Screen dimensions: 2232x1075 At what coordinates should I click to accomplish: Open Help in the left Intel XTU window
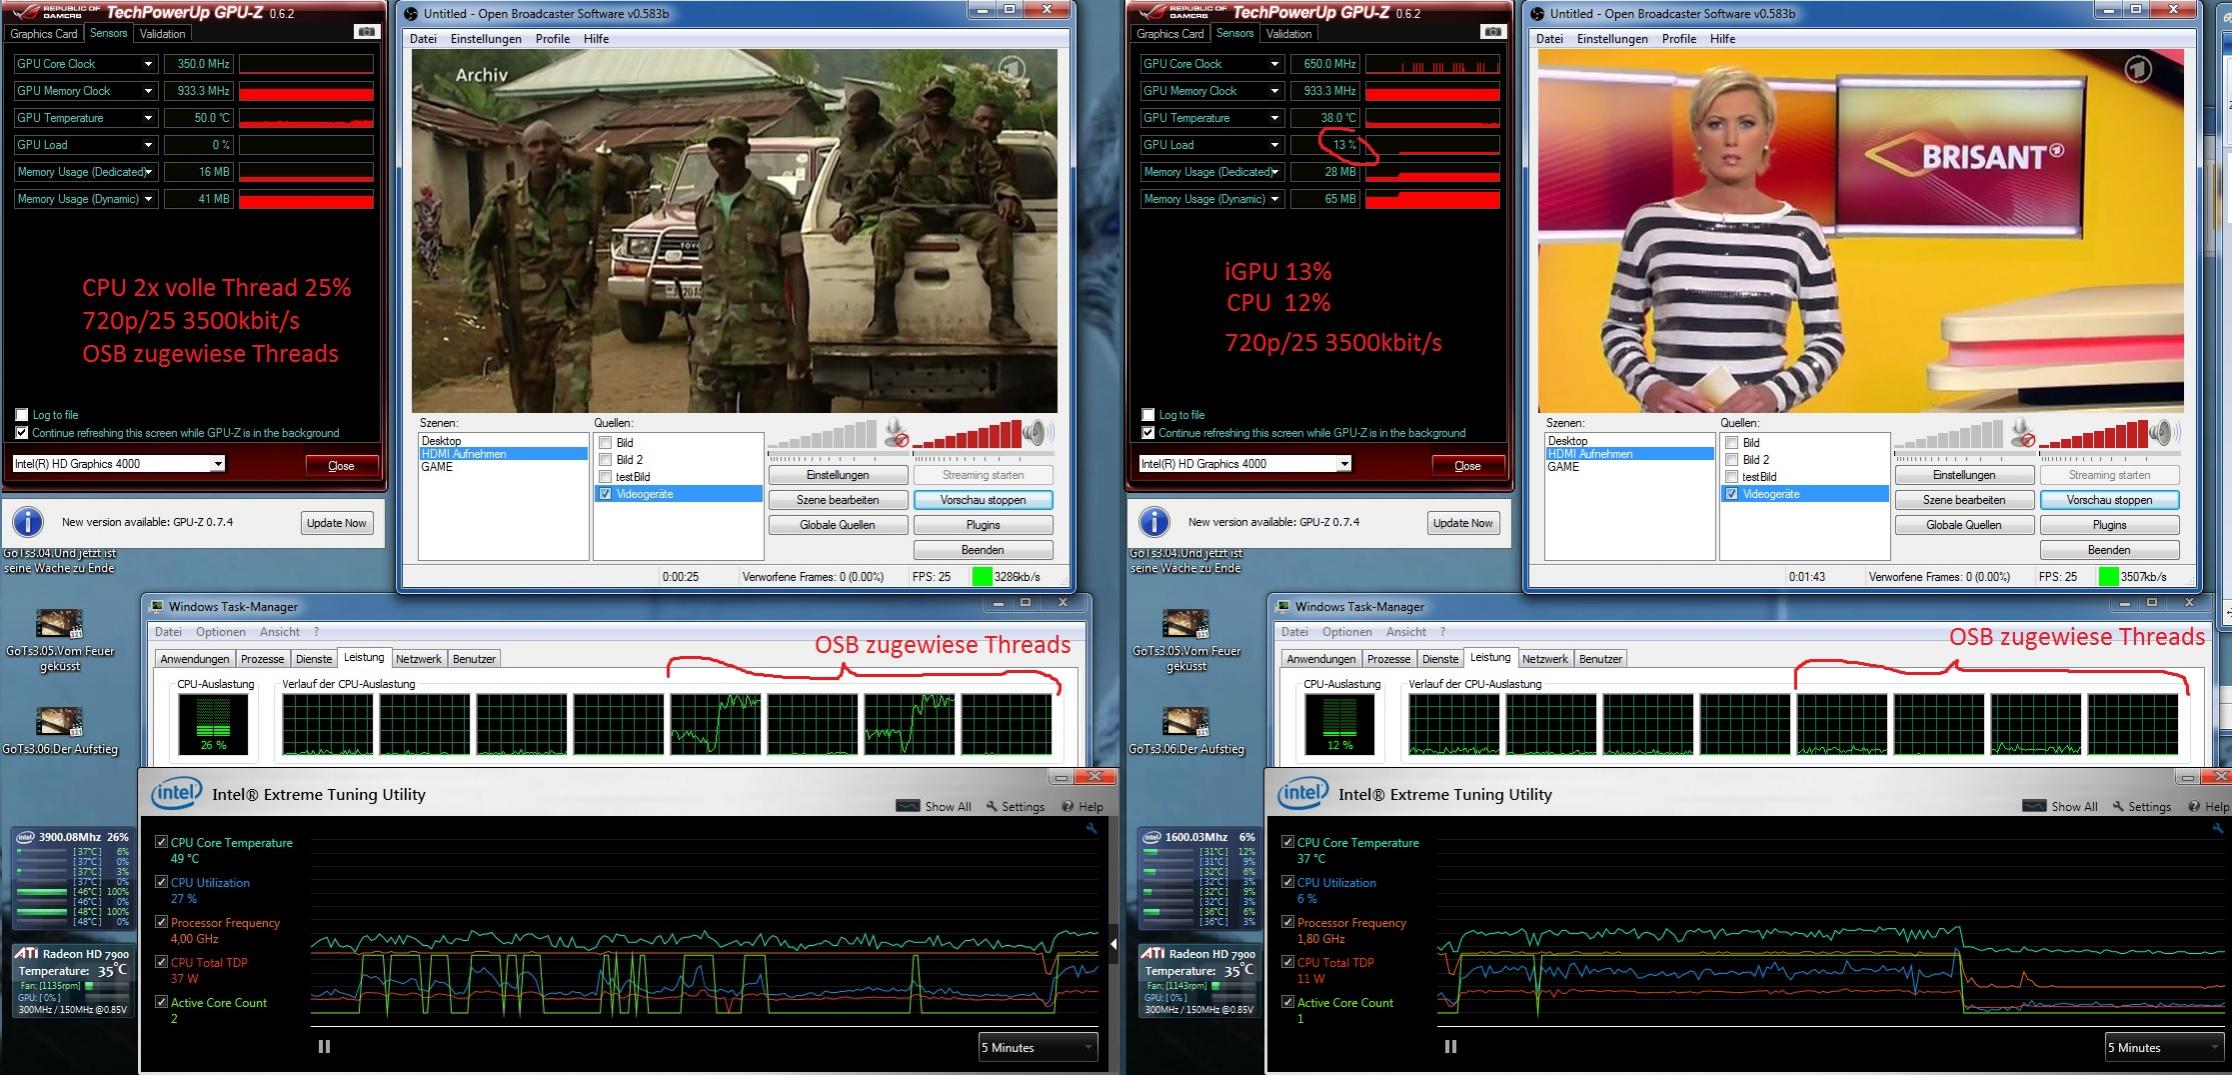1083,806
